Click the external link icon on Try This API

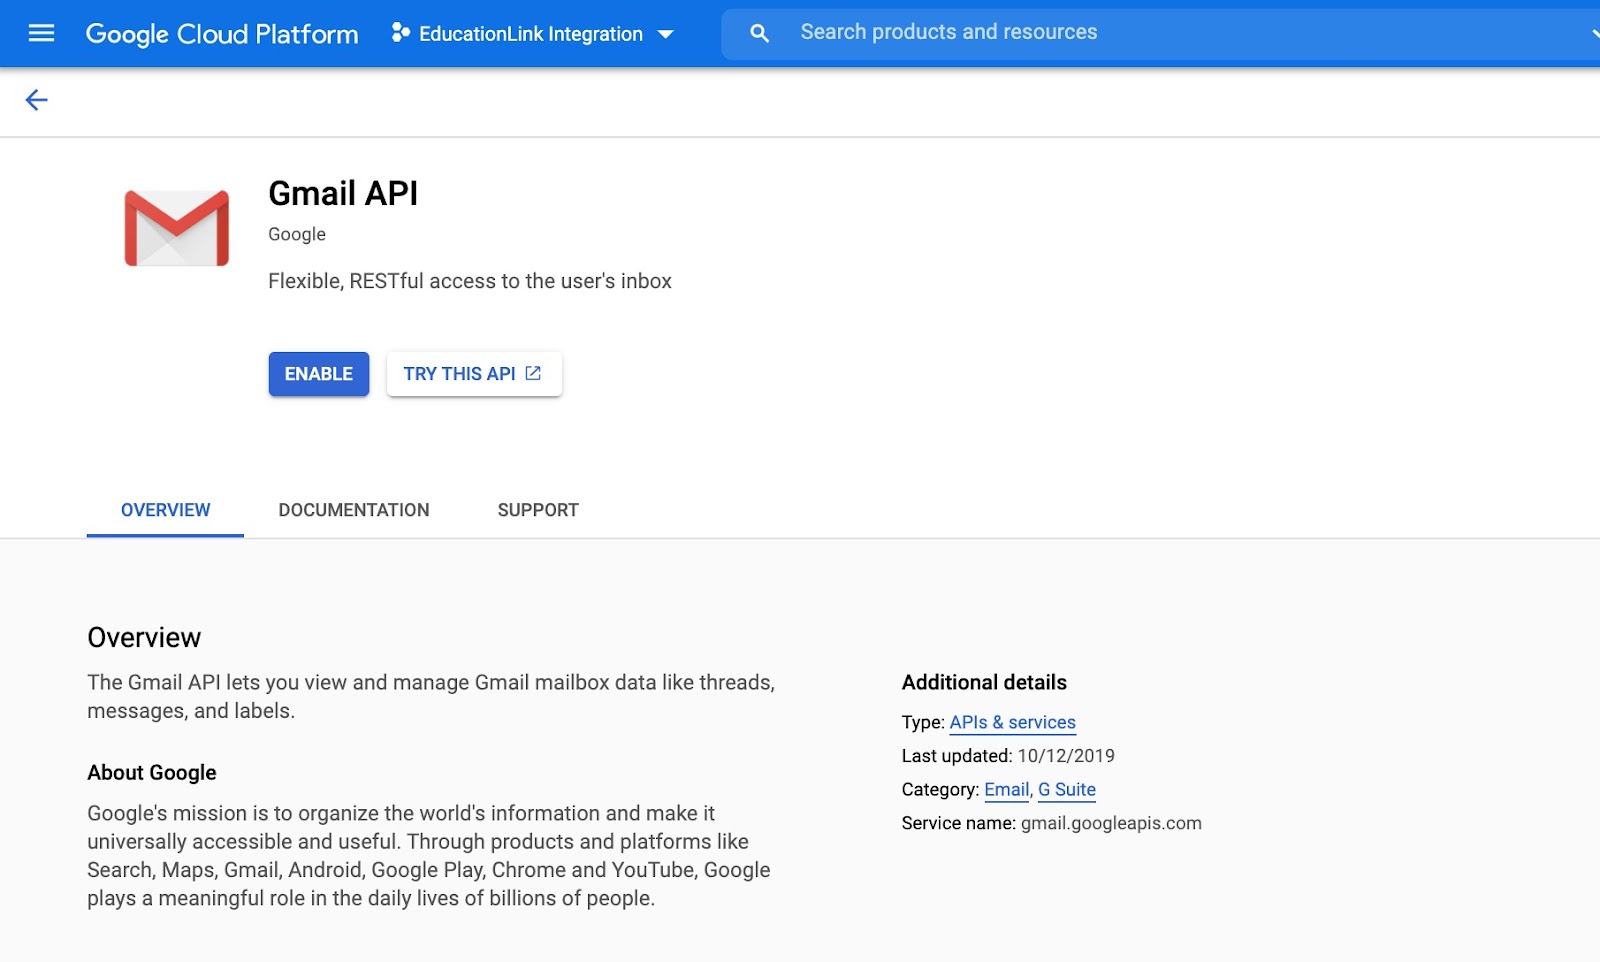pos(533,373)
